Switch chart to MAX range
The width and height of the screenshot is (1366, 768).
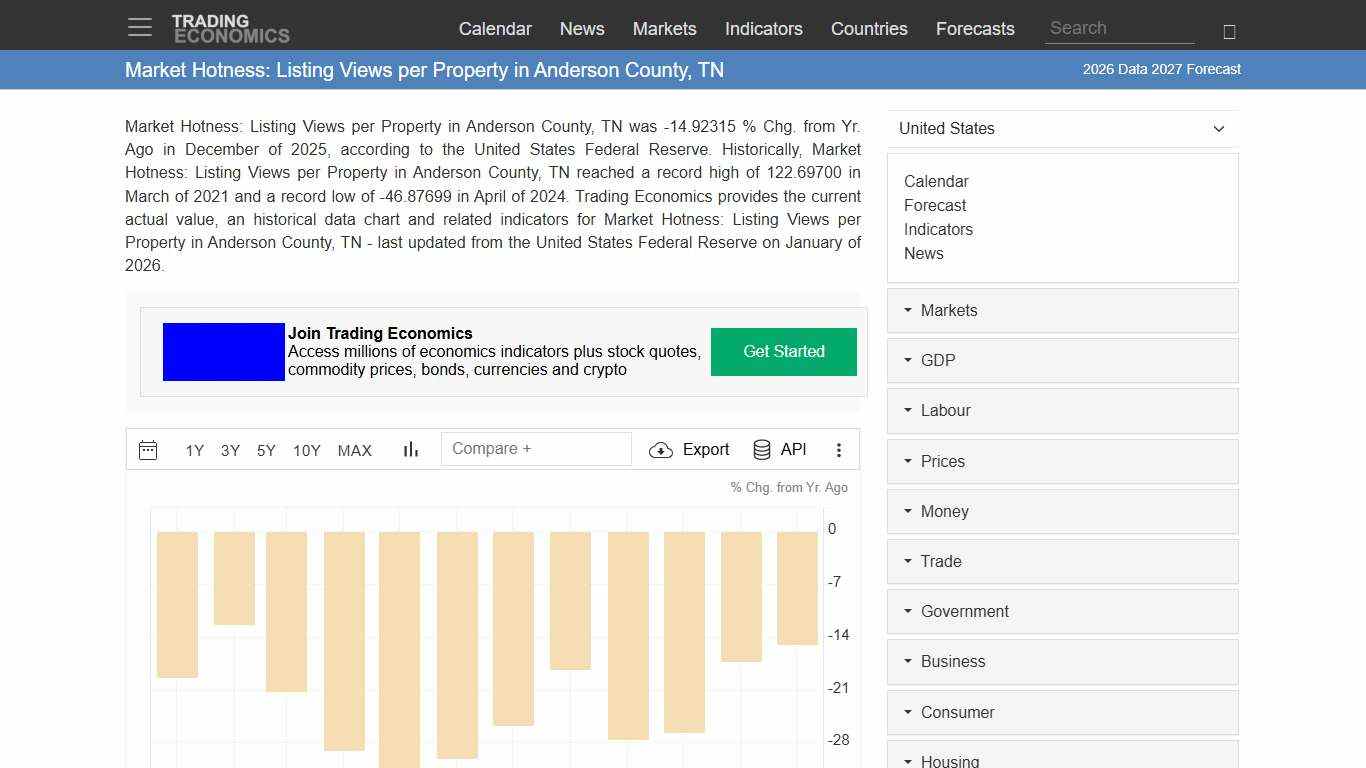[x=354, y=451]
